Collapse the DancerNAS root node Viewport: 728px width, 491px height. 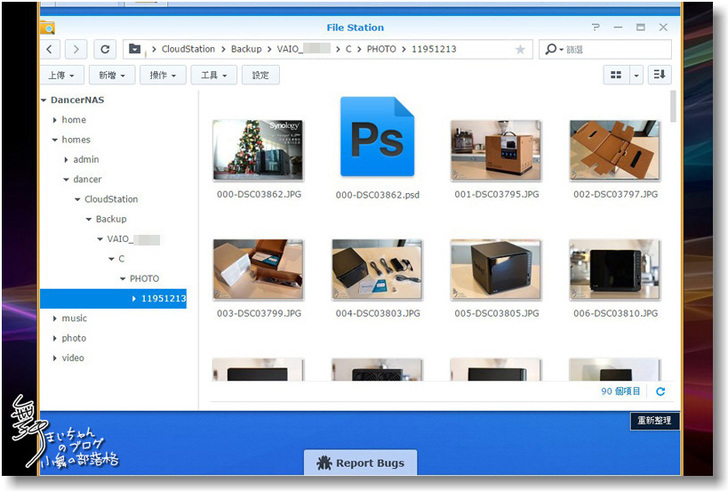44,100
